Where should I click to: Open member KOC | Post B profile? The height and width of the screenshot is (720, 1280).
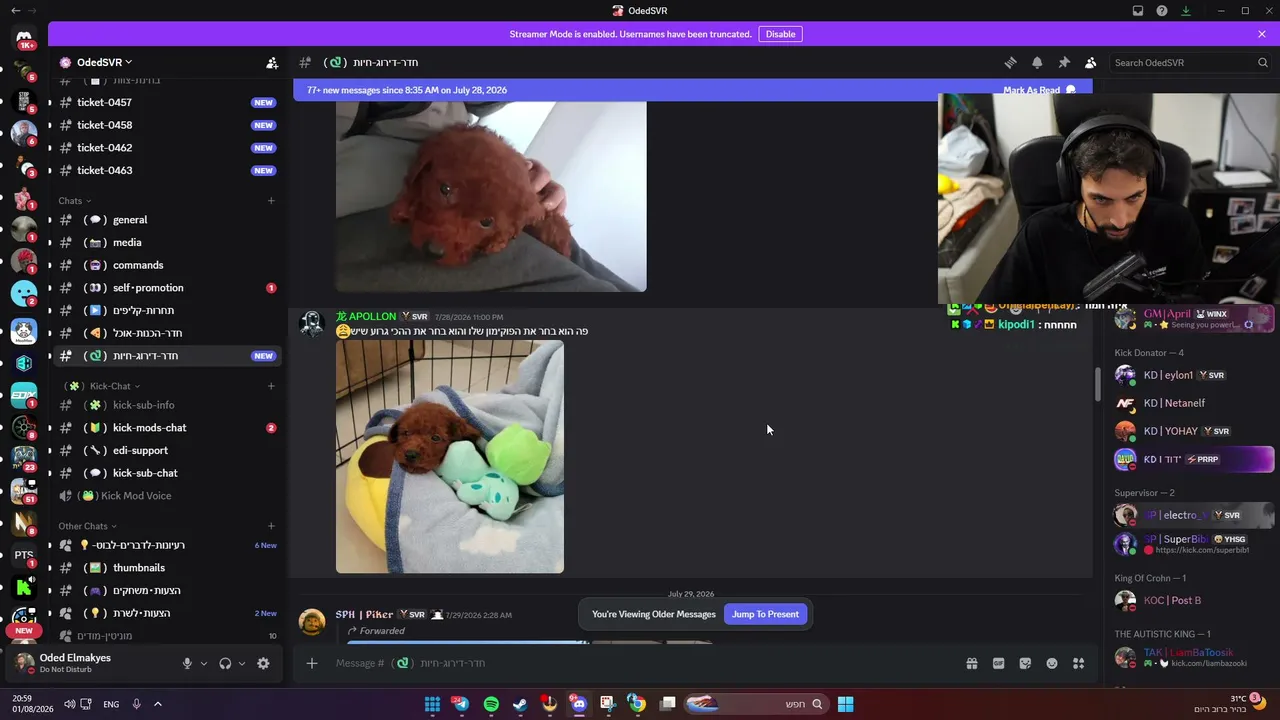(x=1193, y=600)
